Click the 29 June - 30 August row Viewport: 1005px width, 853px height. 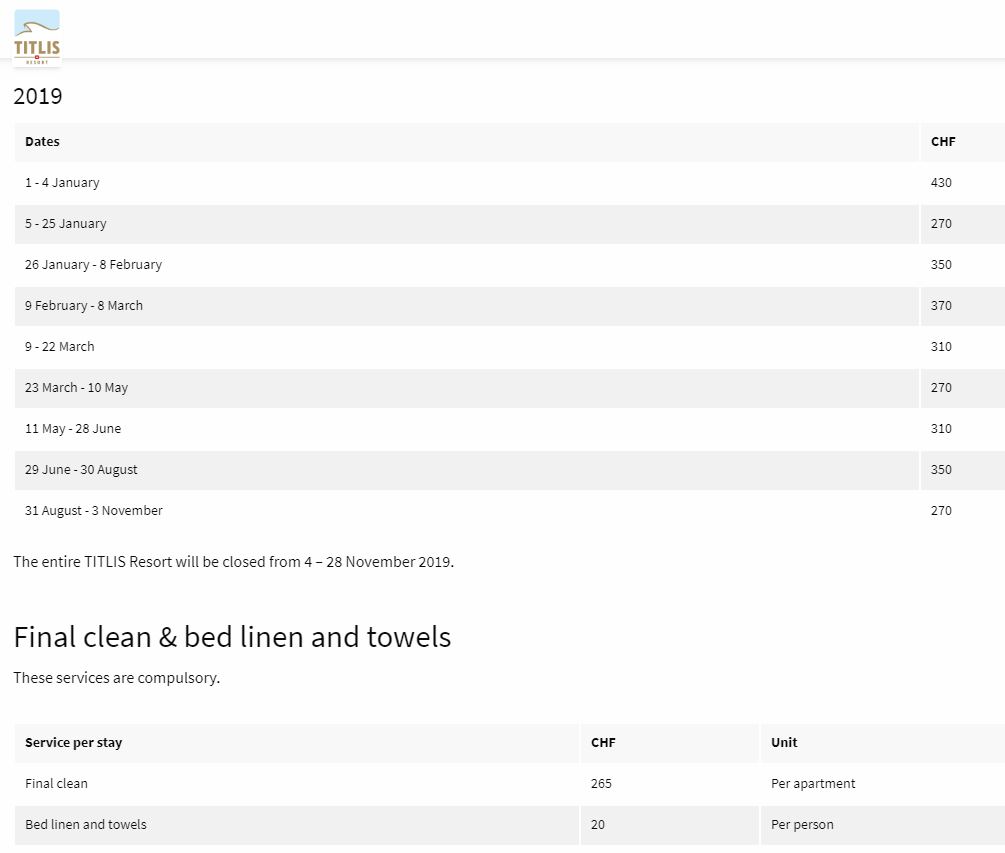(81, 470)
